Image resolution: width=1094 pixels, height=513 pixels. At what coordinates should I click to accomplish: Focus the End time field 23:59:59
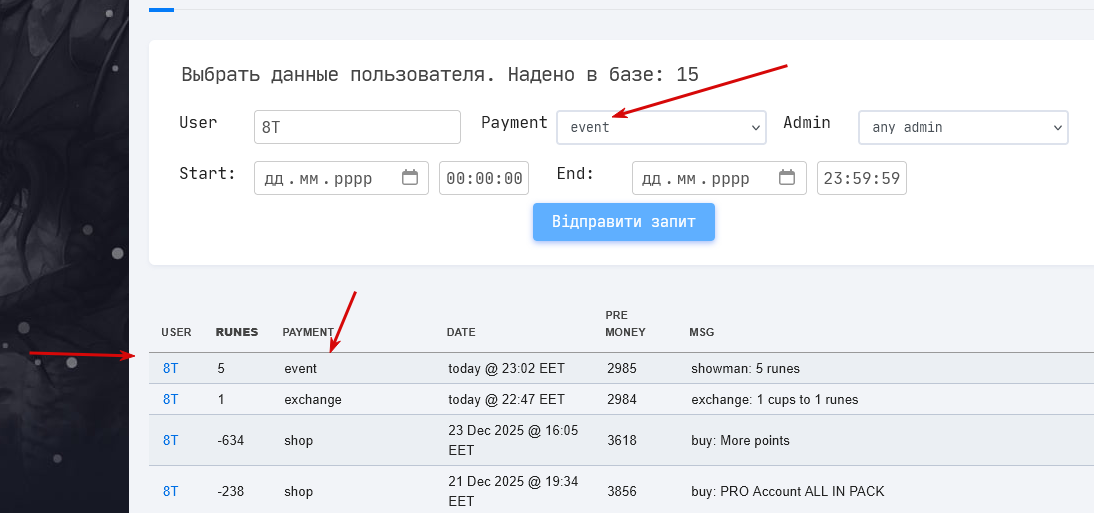pos(861,178)
